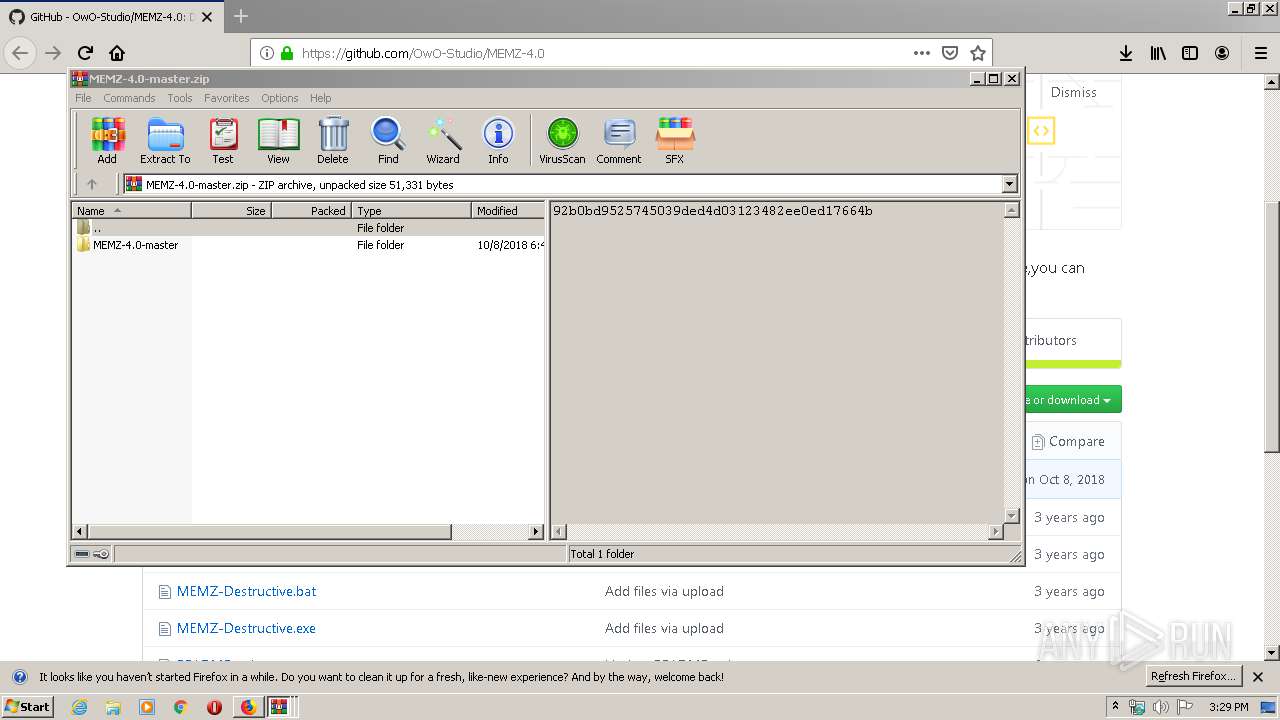This screenshot has height=720, width=1280.
Task: Open Internet Explorer from the taskbar
Action: click(79, 707)
